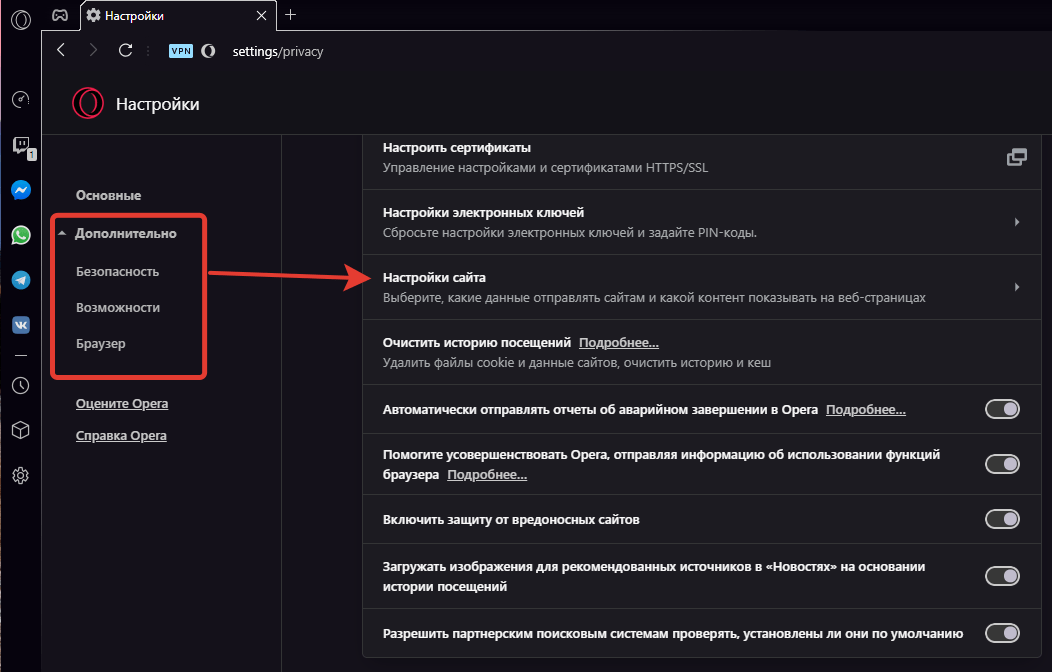Screen dimensions: 1052x672
Task: Open Messenger sidebar panel
Action: pos(20,190)
